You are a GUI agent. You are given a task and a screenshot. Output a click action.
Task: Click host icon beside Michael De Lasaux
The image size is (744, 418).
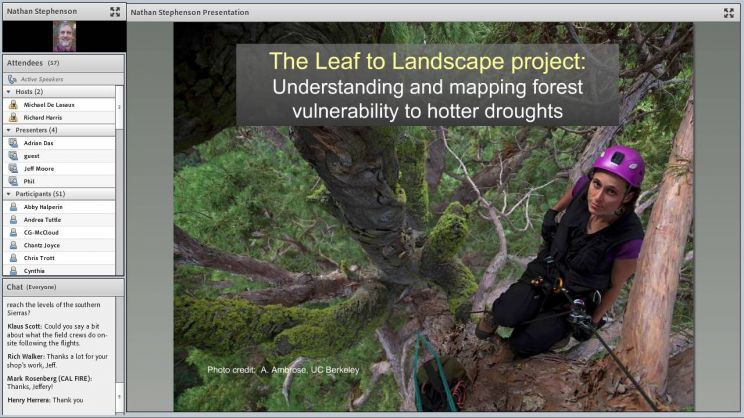(13, 104)
